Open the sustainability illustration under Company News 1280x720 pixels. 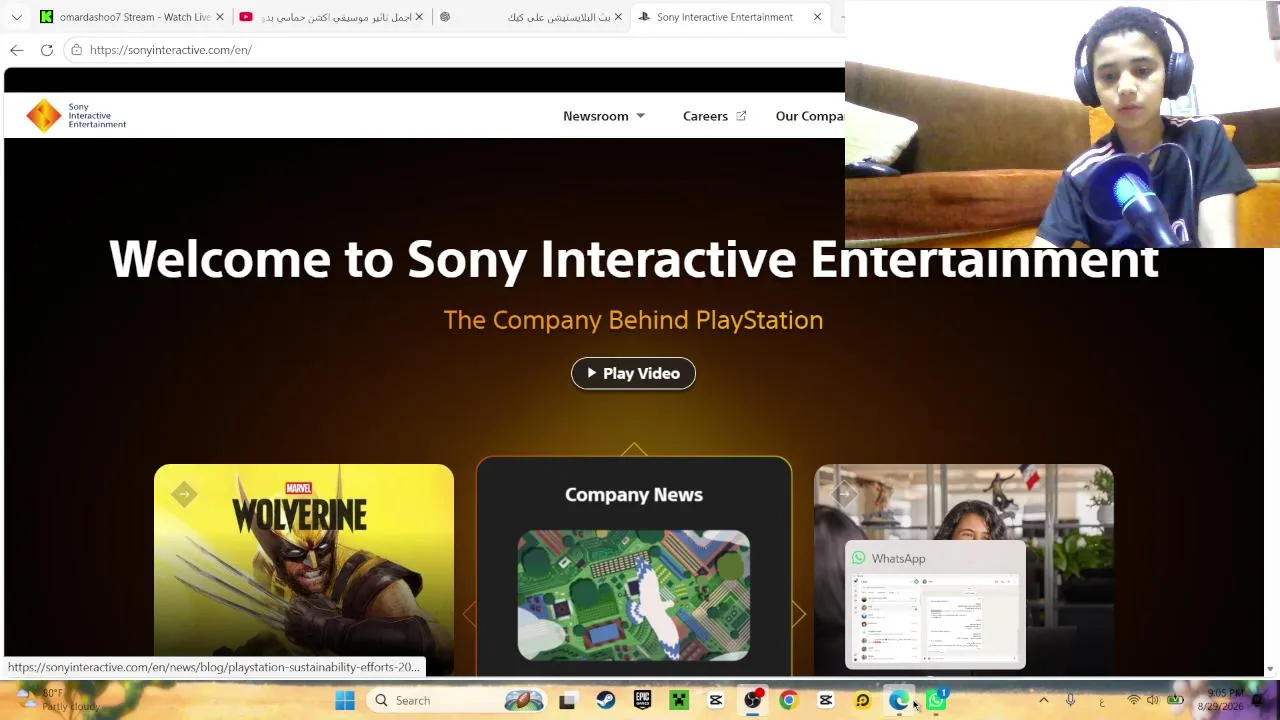pyautogui.click(x=634, y=595)
